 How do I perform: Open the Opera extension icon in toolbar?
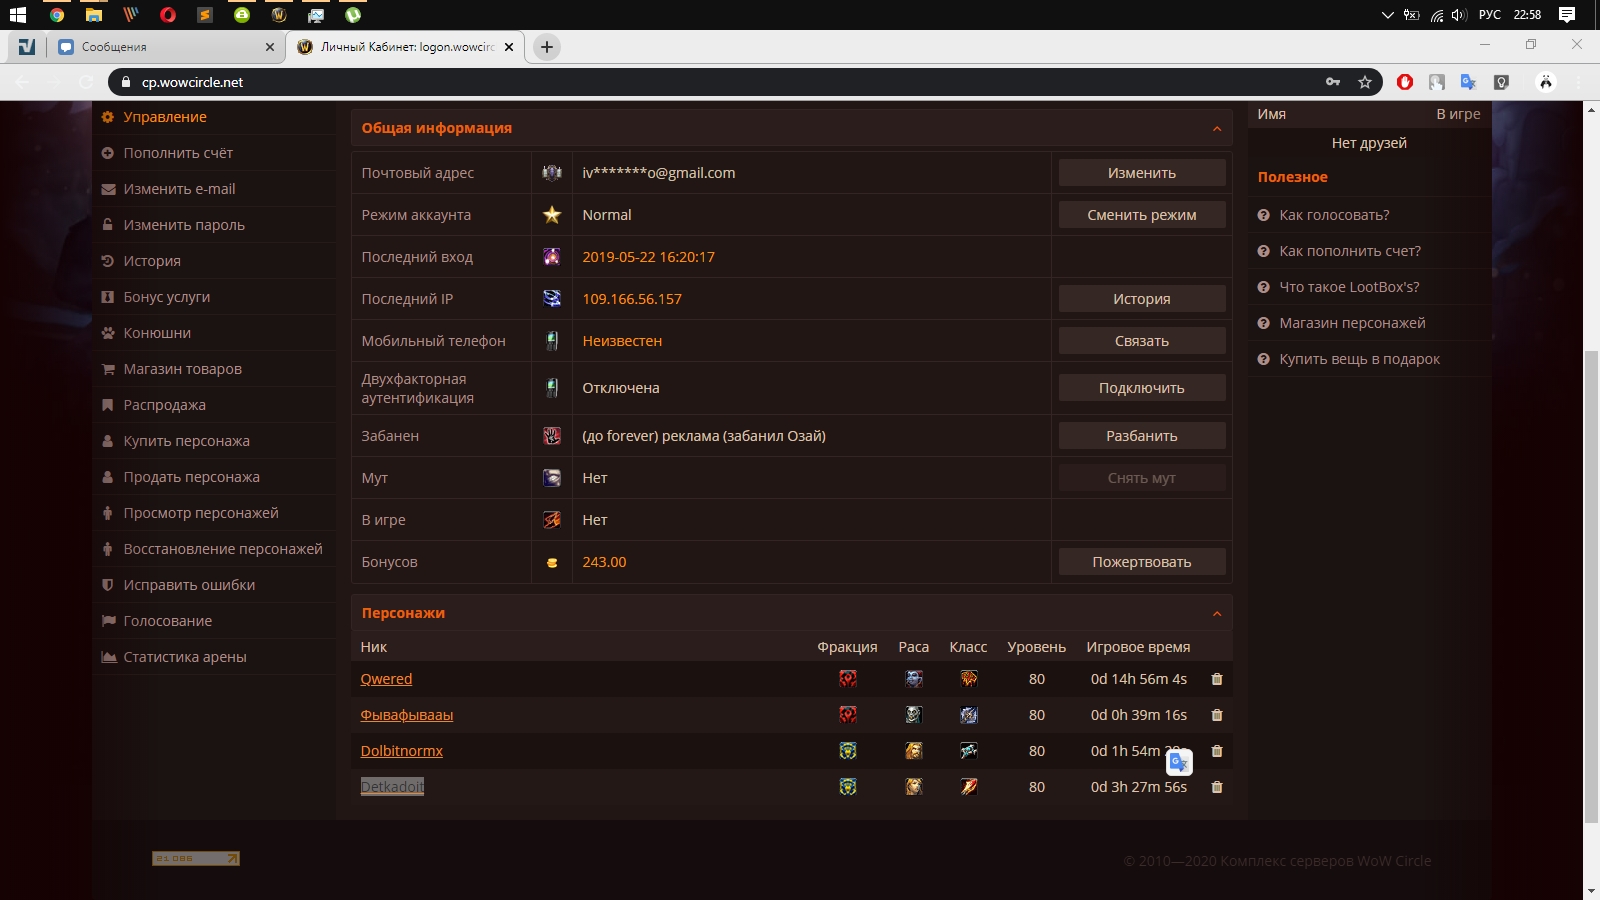click(1405, 82)
